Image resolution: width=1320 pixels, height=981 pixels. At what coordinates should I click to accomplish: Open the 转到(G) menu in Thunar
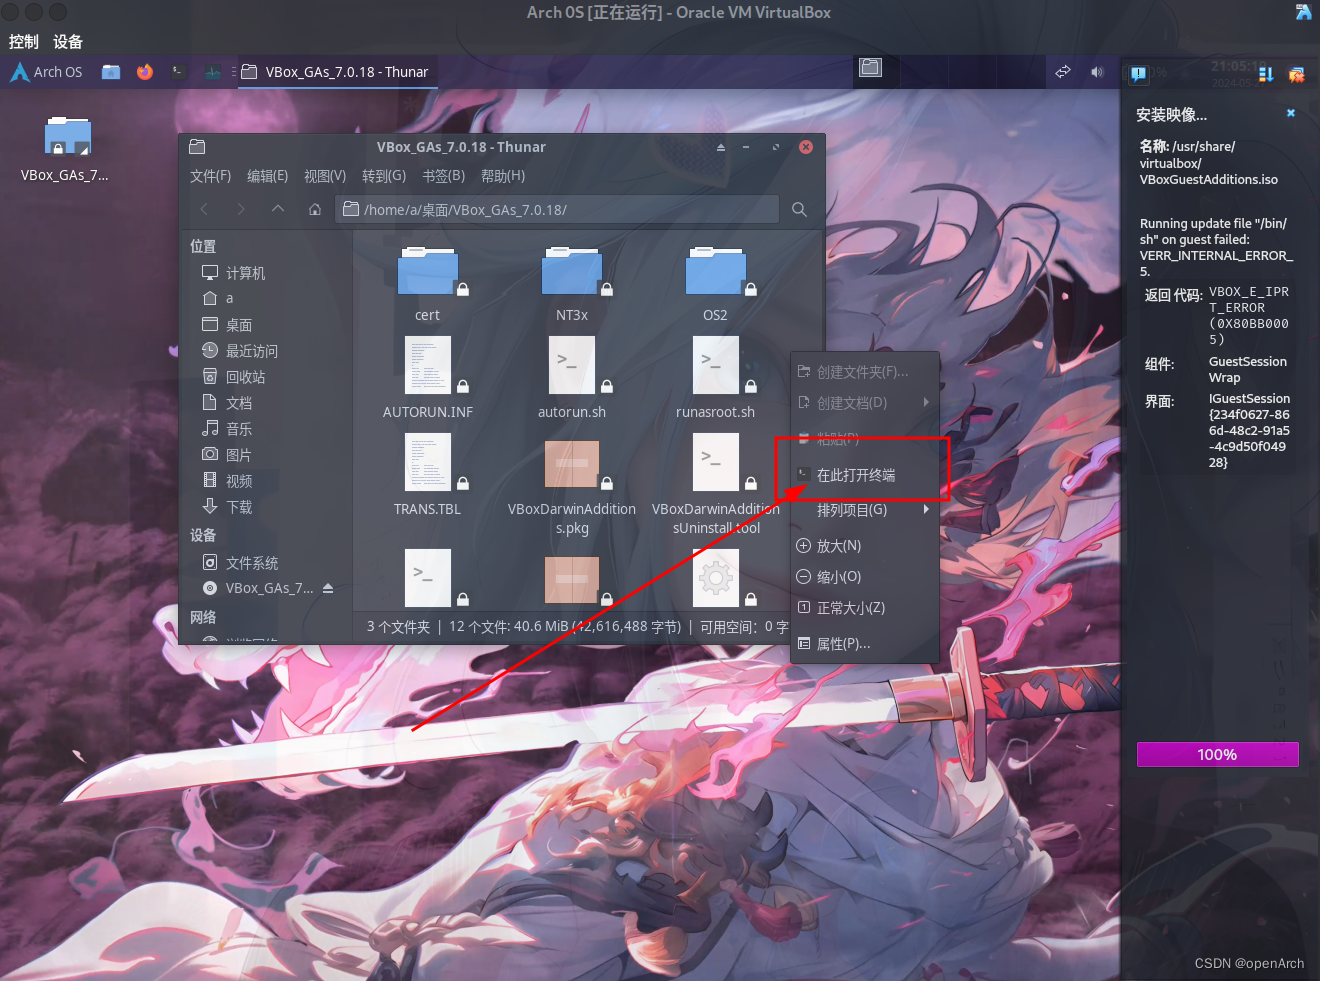pyautogui.click(x=384, y=176)
